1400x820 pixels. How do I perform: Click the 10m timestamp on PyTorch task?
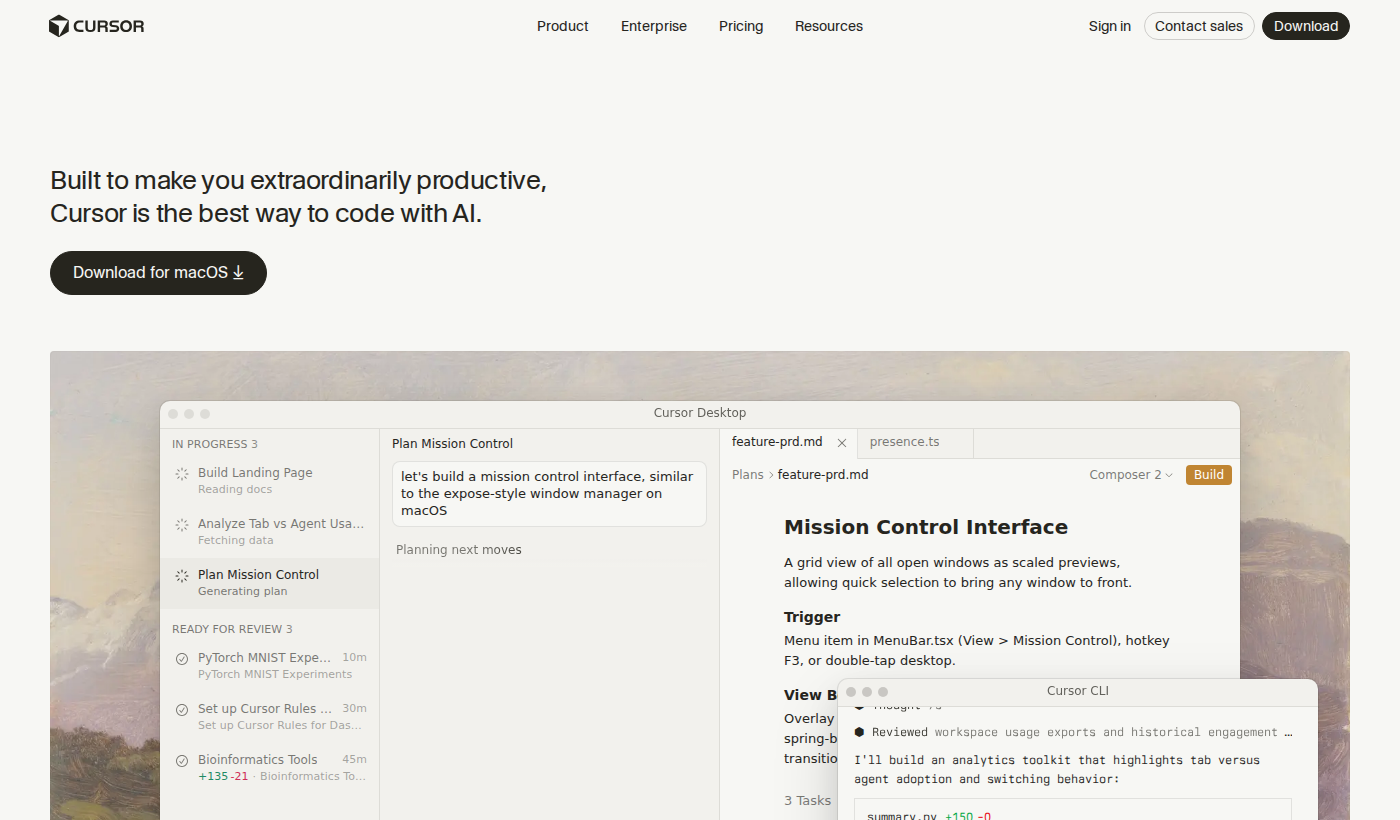pos(355,658)
